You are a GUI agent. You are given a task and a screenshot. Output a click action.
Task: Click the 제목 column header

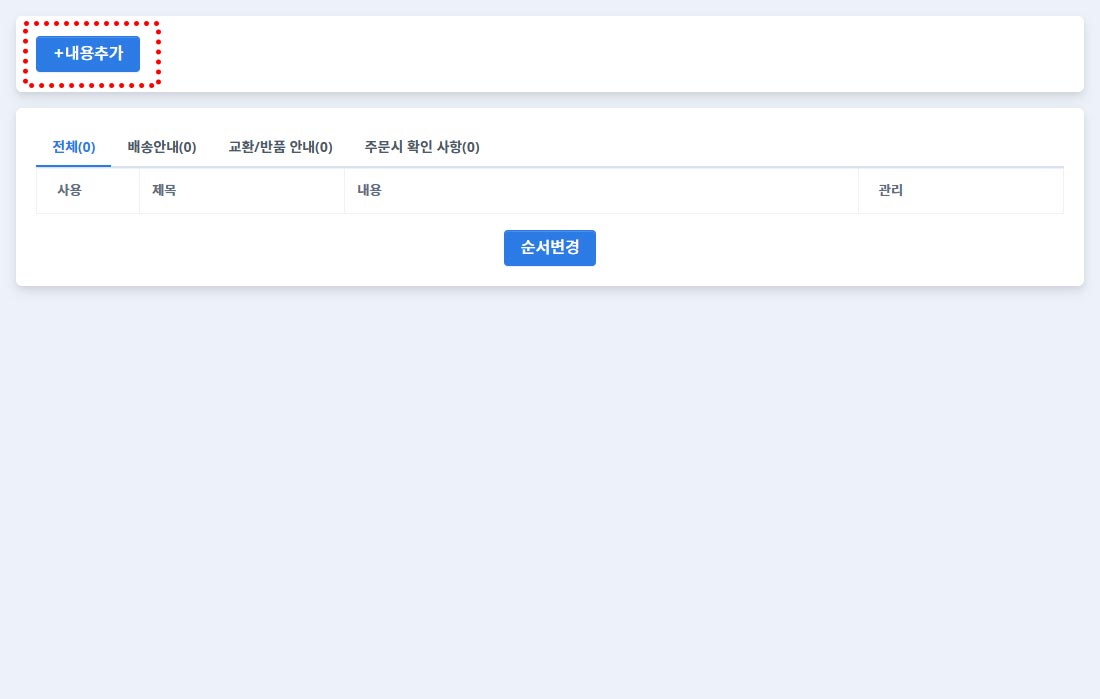[x=242, y=190]
